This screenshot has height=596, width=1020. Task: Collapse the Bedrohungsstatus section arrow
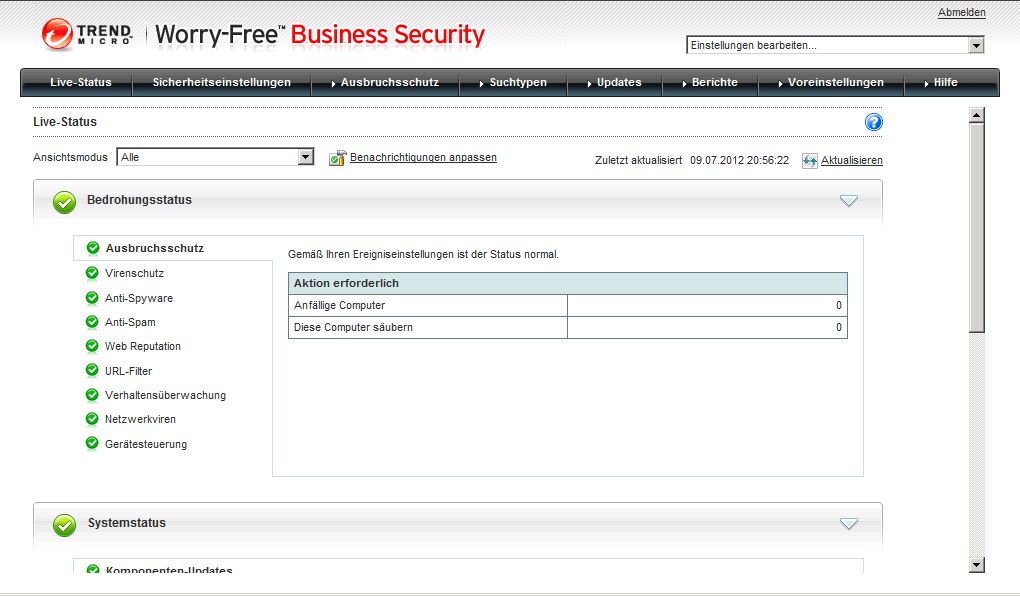[849, 201]
